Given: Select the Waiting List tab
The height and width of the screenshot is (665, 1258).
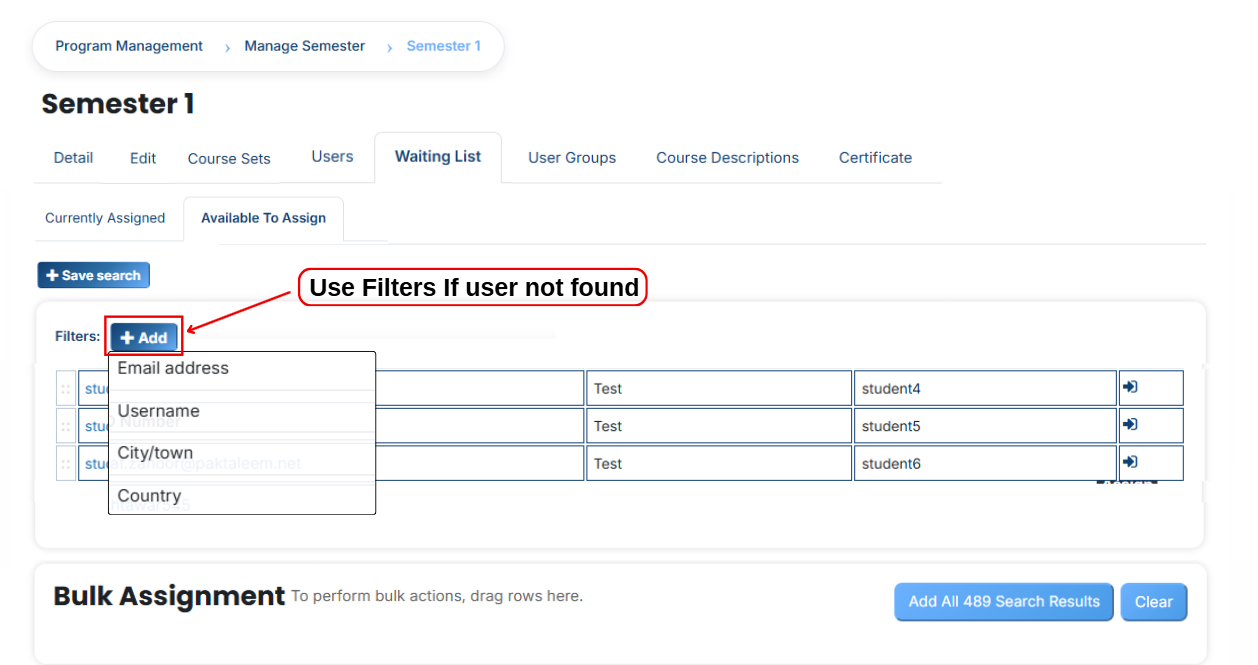Looking at the screenshot, I should pos(438,157).
